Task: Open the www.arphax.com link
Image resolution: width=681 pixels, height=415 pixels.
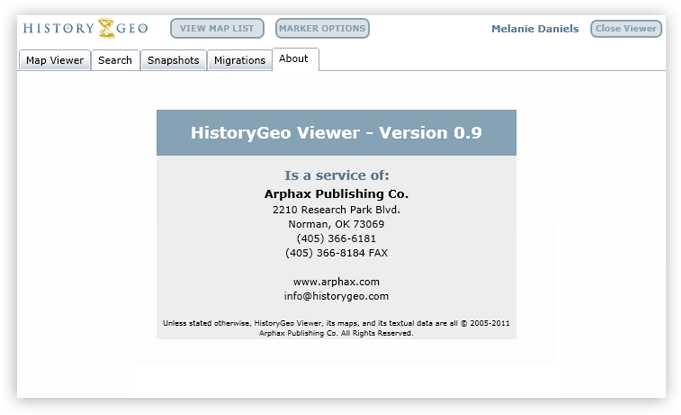Action: tap(336, 282)
